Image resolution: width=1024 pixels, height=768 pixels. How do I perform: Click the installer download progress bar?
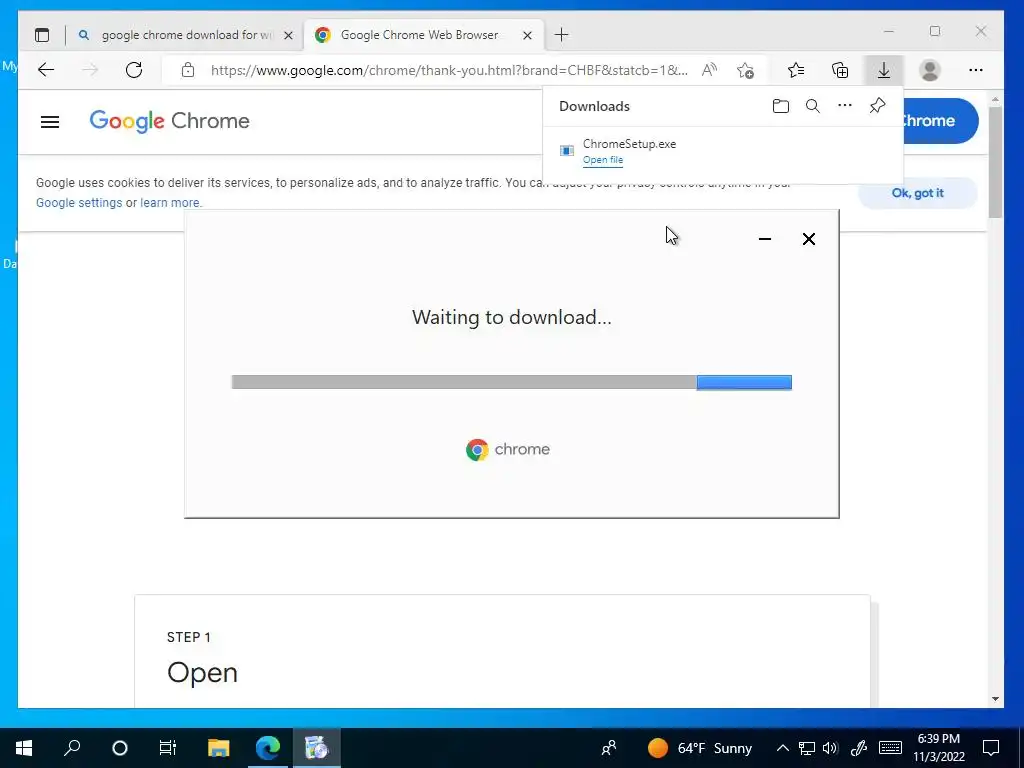pyautogui.click(x=511, y=382)
